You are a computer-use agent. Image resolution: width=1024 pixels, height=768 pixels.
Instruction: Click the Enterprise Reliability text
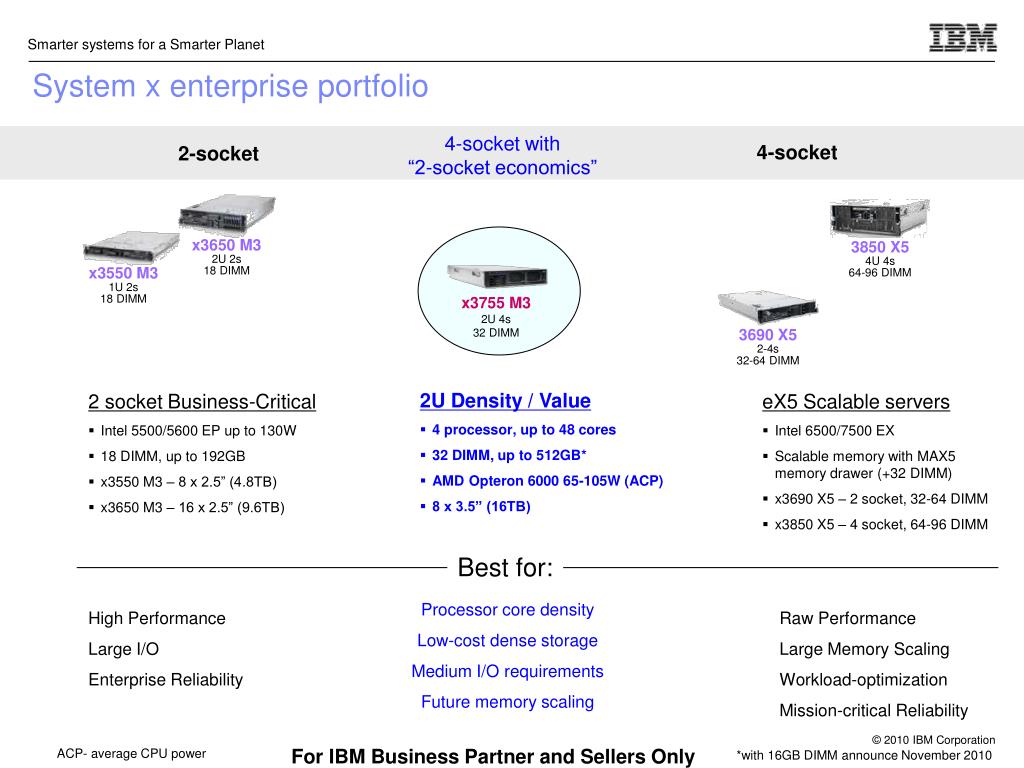point(165,680)
